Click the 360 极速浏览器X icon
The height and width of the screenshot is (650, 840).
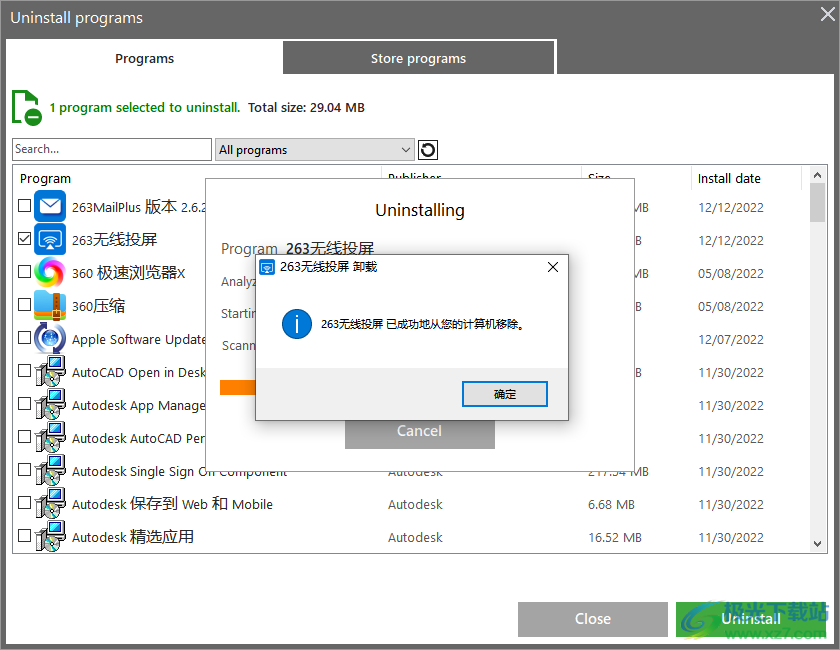pos(50,272)
